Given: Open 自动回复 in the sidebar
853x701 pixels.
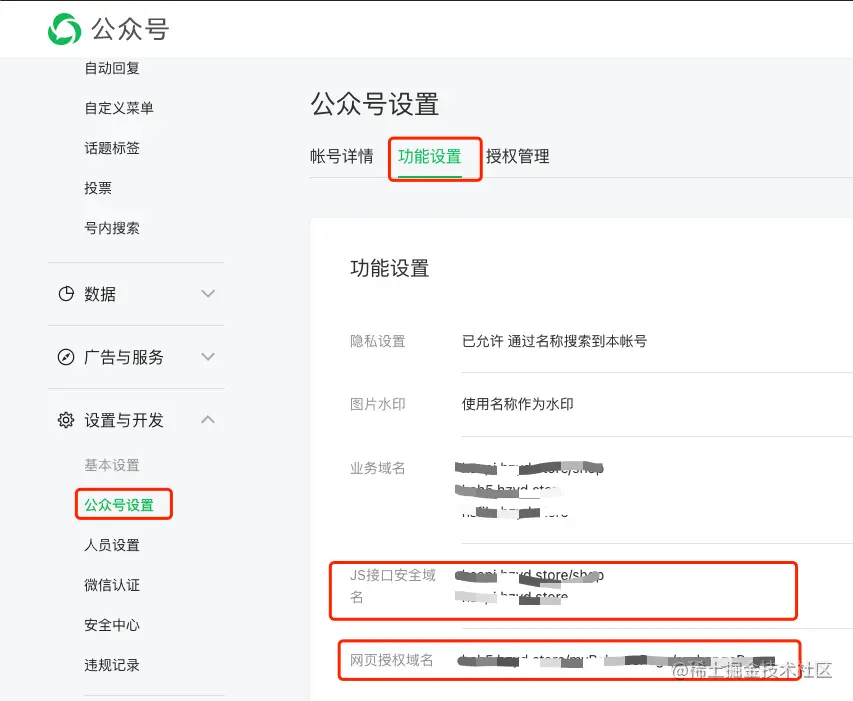Looking at the screenshot, I should 112,68.
